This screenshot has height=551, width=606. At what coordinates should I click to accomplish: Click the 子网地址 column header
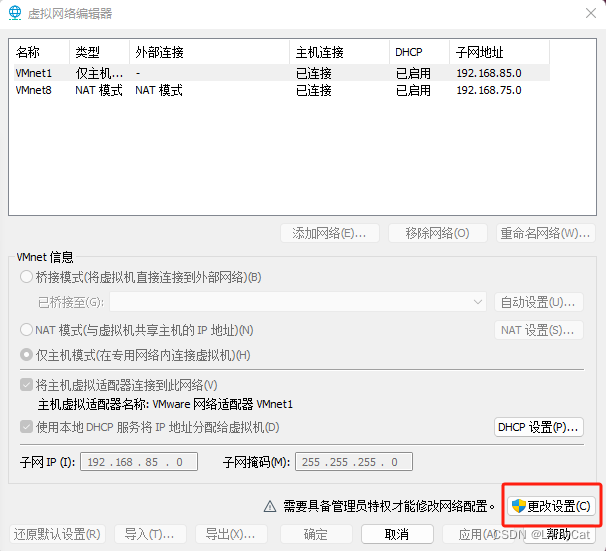(499, 52)
